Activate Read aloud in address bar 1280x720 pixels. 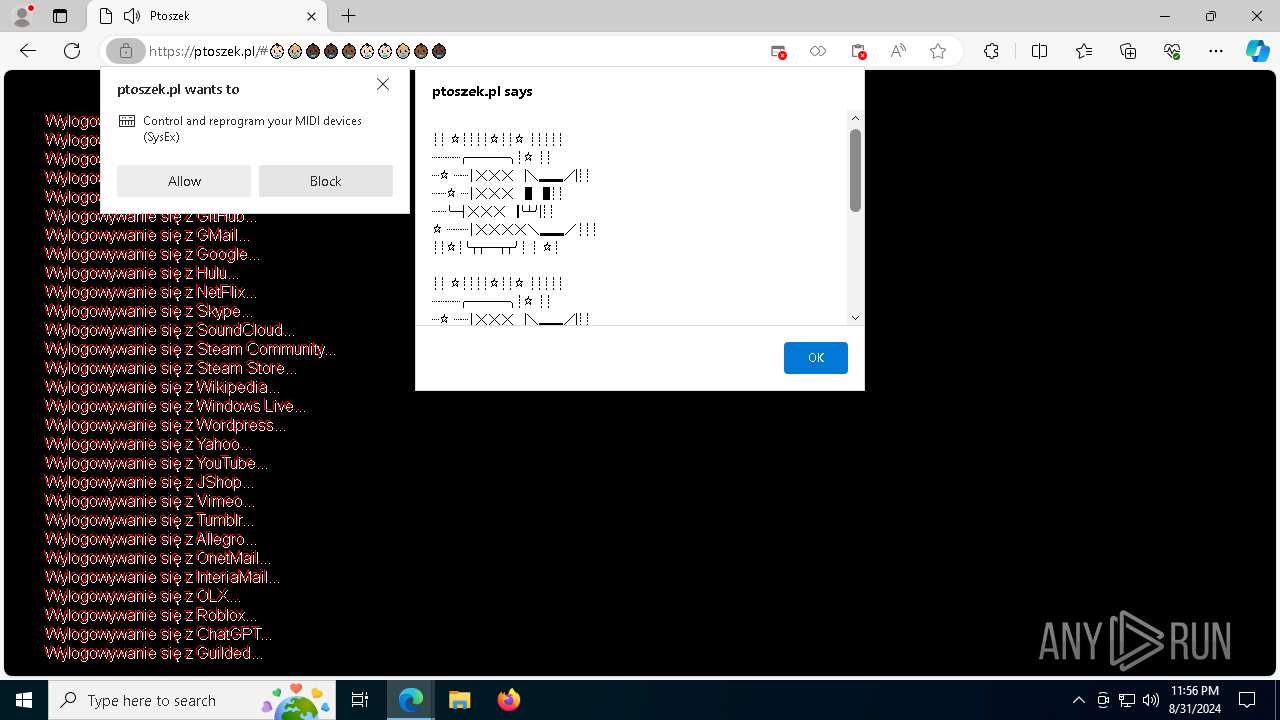(898, 52)
